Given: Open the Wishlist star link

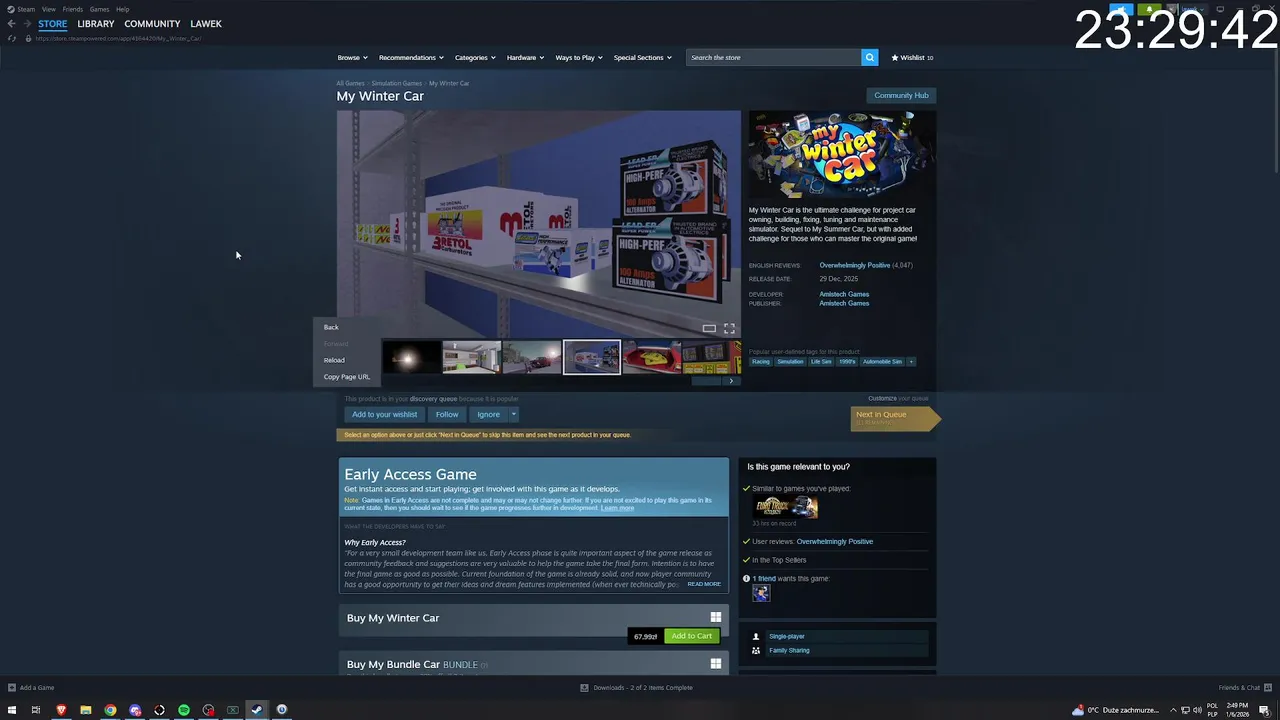Looking at the screenshot, I should pyautogui.click(x=912, y=57).
